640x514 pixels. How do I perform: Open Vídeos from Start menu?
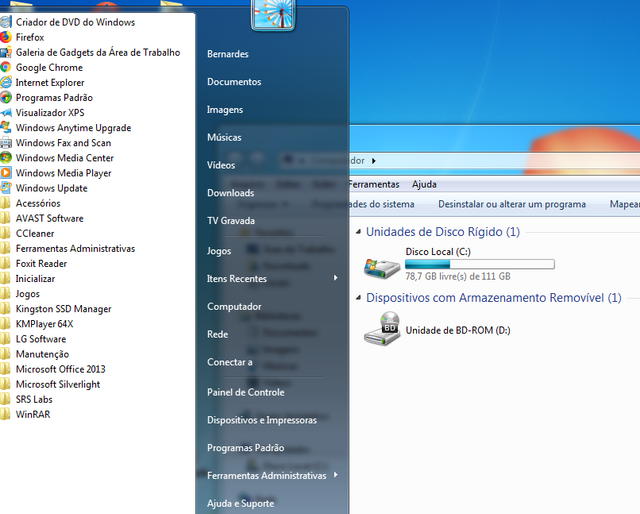[221, 165]
